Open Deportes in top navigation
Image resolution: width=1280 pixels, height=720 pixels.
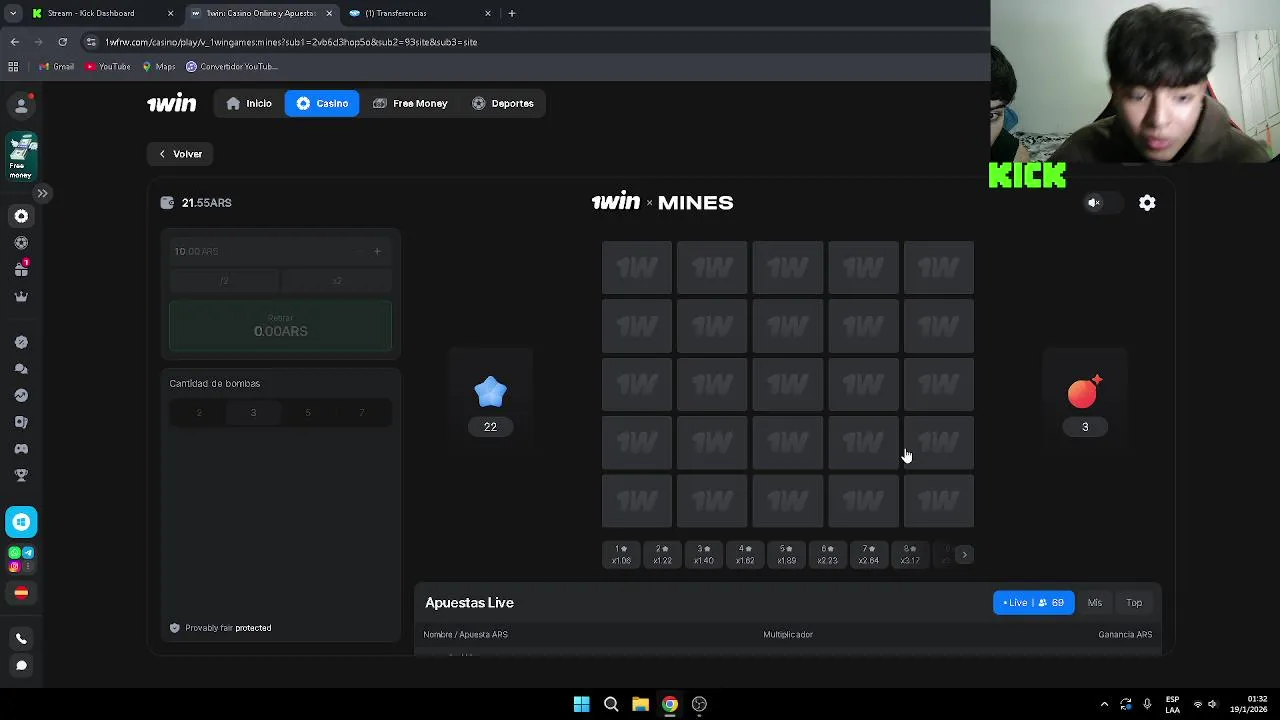tap(503, 103)
